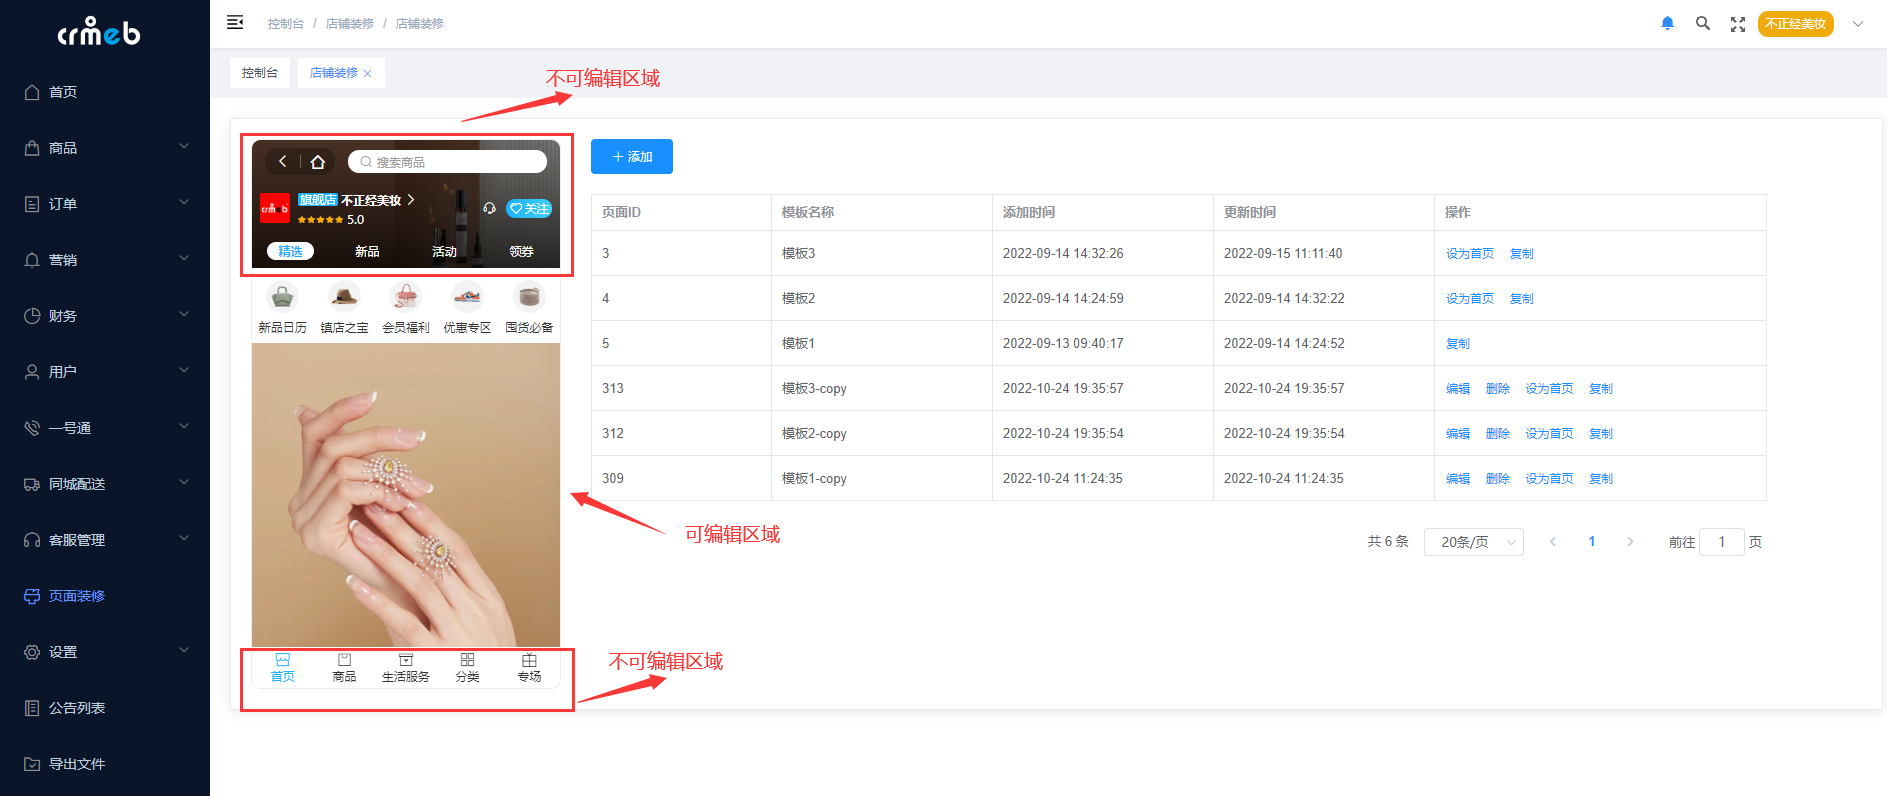The height and width of the screenshot is (796, 1887).
Task: Click the home icon in phone preview
Action: pos(318,162)
